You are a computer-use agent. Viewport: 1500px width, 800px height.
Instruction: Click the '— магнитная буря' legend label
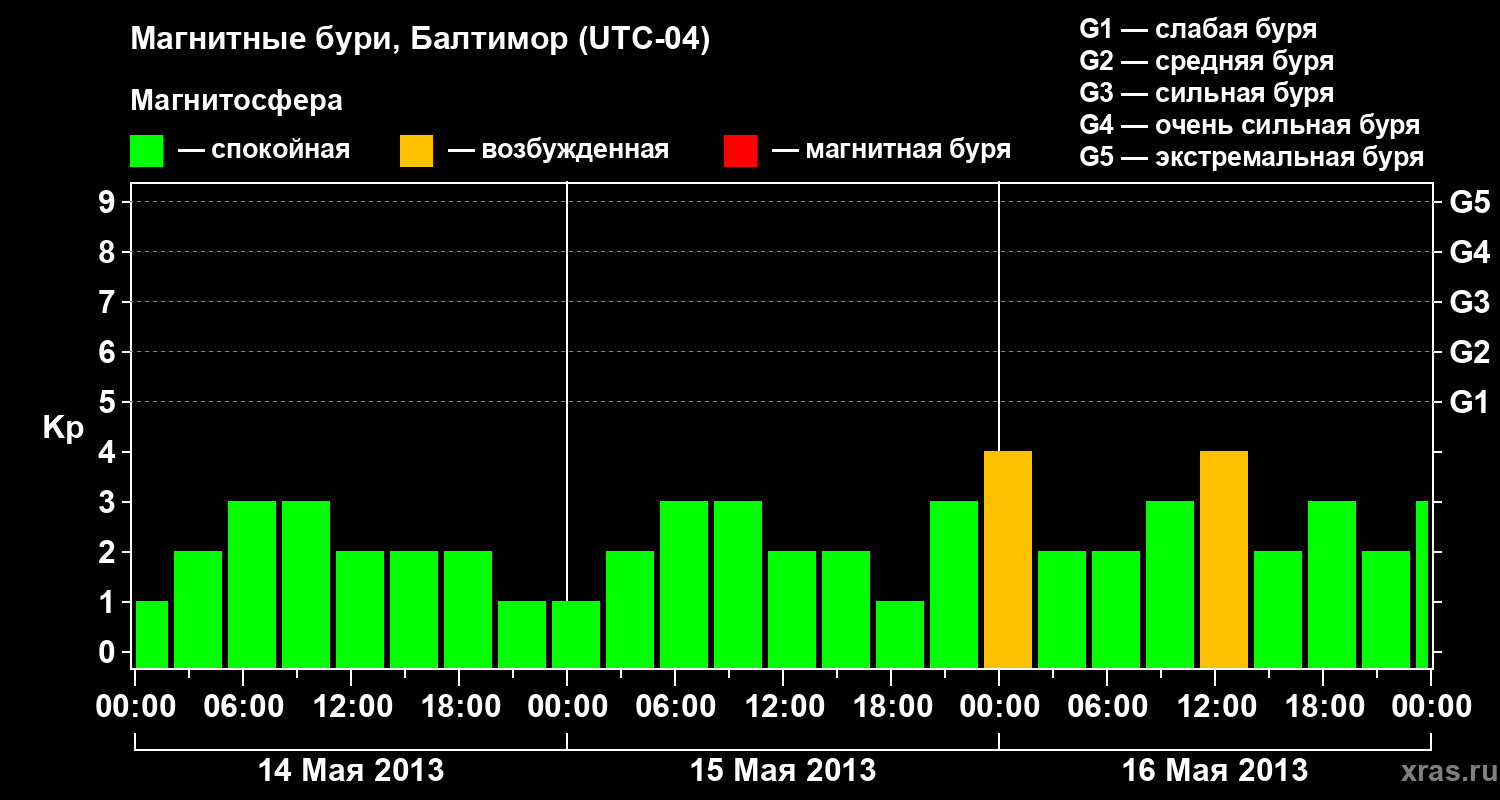click(892, 150)
